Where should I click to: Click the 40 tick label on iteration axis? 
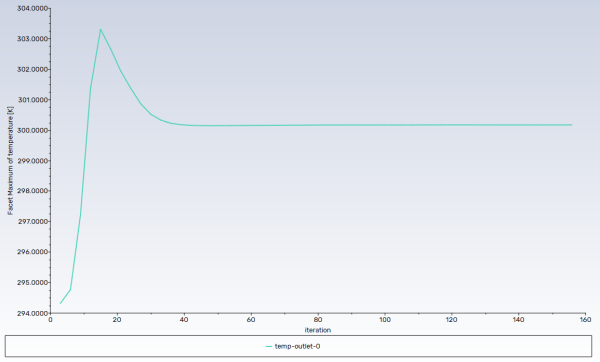(x=184, y=320)
